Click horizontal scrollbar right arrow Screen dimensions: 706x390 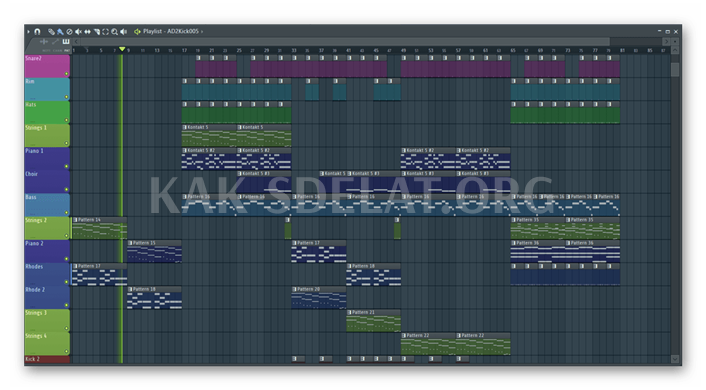point(665,41)
